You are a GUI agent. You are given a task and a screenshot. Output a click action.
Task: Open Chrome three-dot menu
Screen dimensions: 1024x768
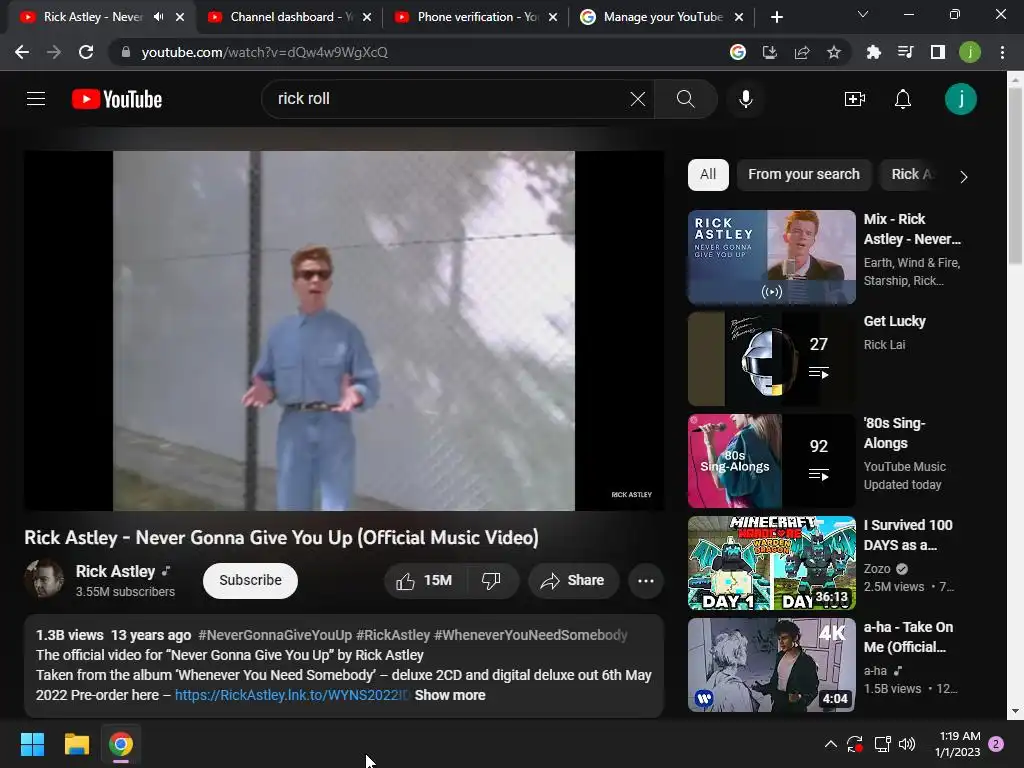1002,52
